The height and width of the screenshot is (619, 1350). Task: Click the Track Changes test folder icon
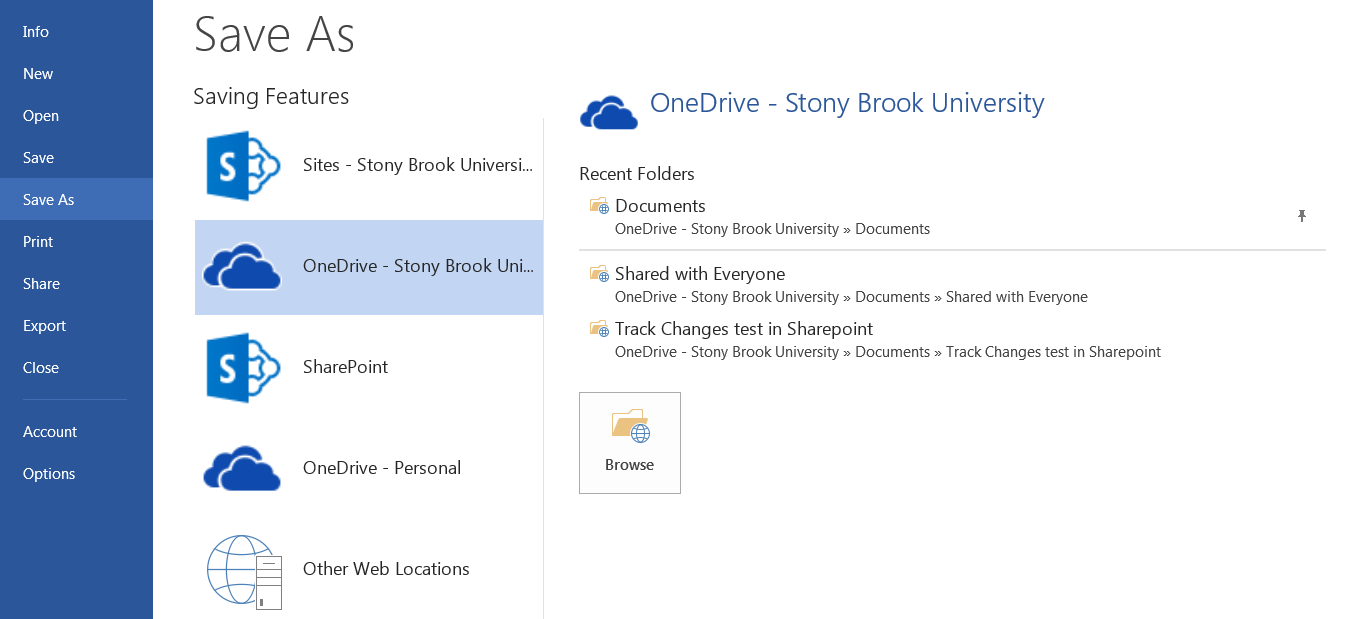(x=599, y=329)
